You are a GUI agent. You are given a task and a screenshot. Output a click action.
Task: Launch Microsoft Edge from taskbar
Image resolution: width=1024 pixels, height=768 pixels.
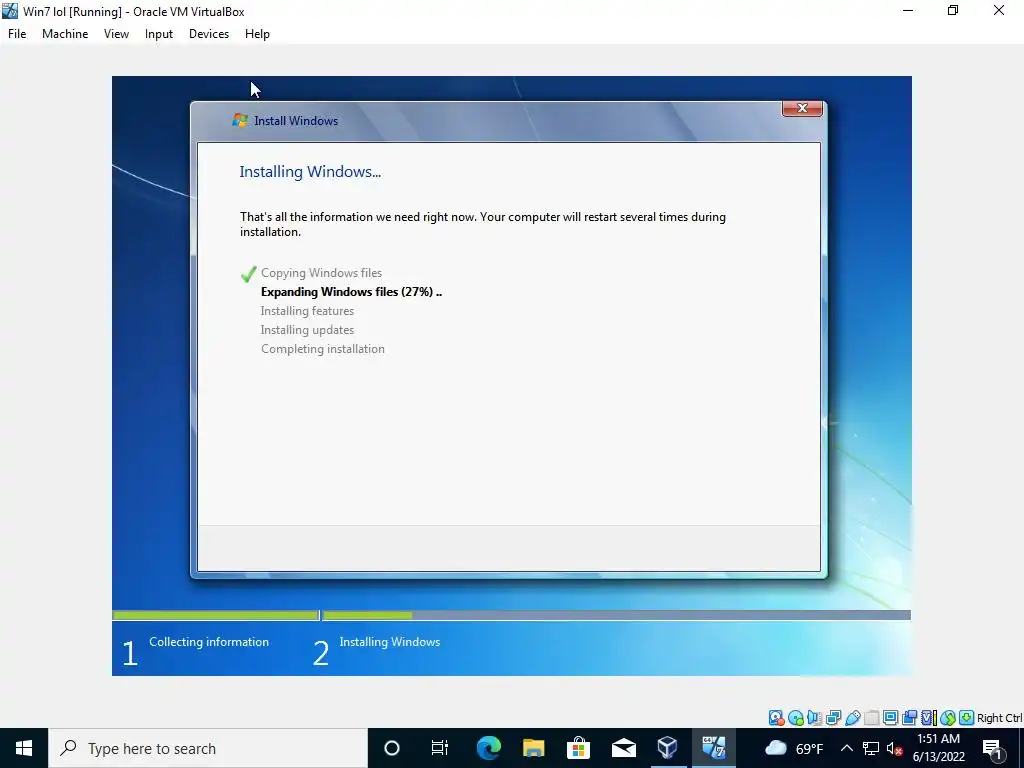pos(488,748)
